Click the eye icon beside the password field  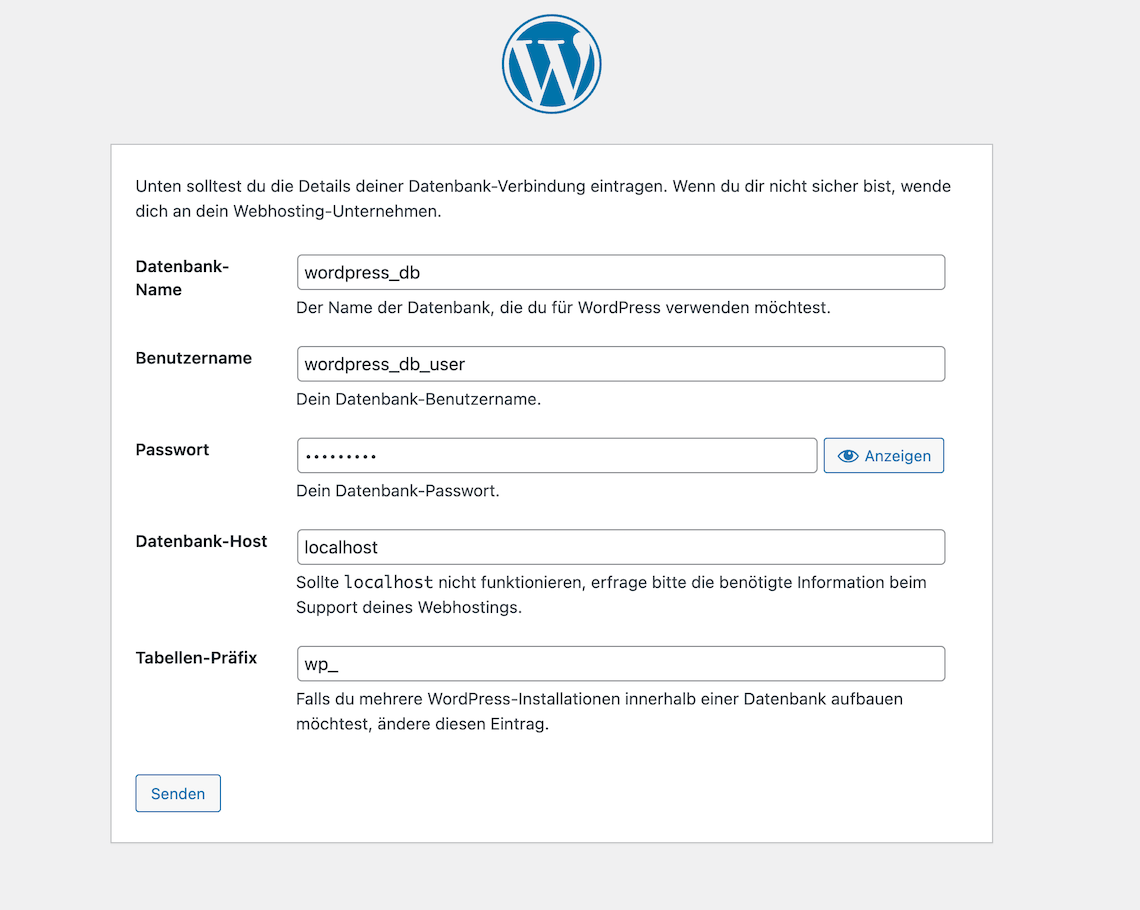(848, 456)
